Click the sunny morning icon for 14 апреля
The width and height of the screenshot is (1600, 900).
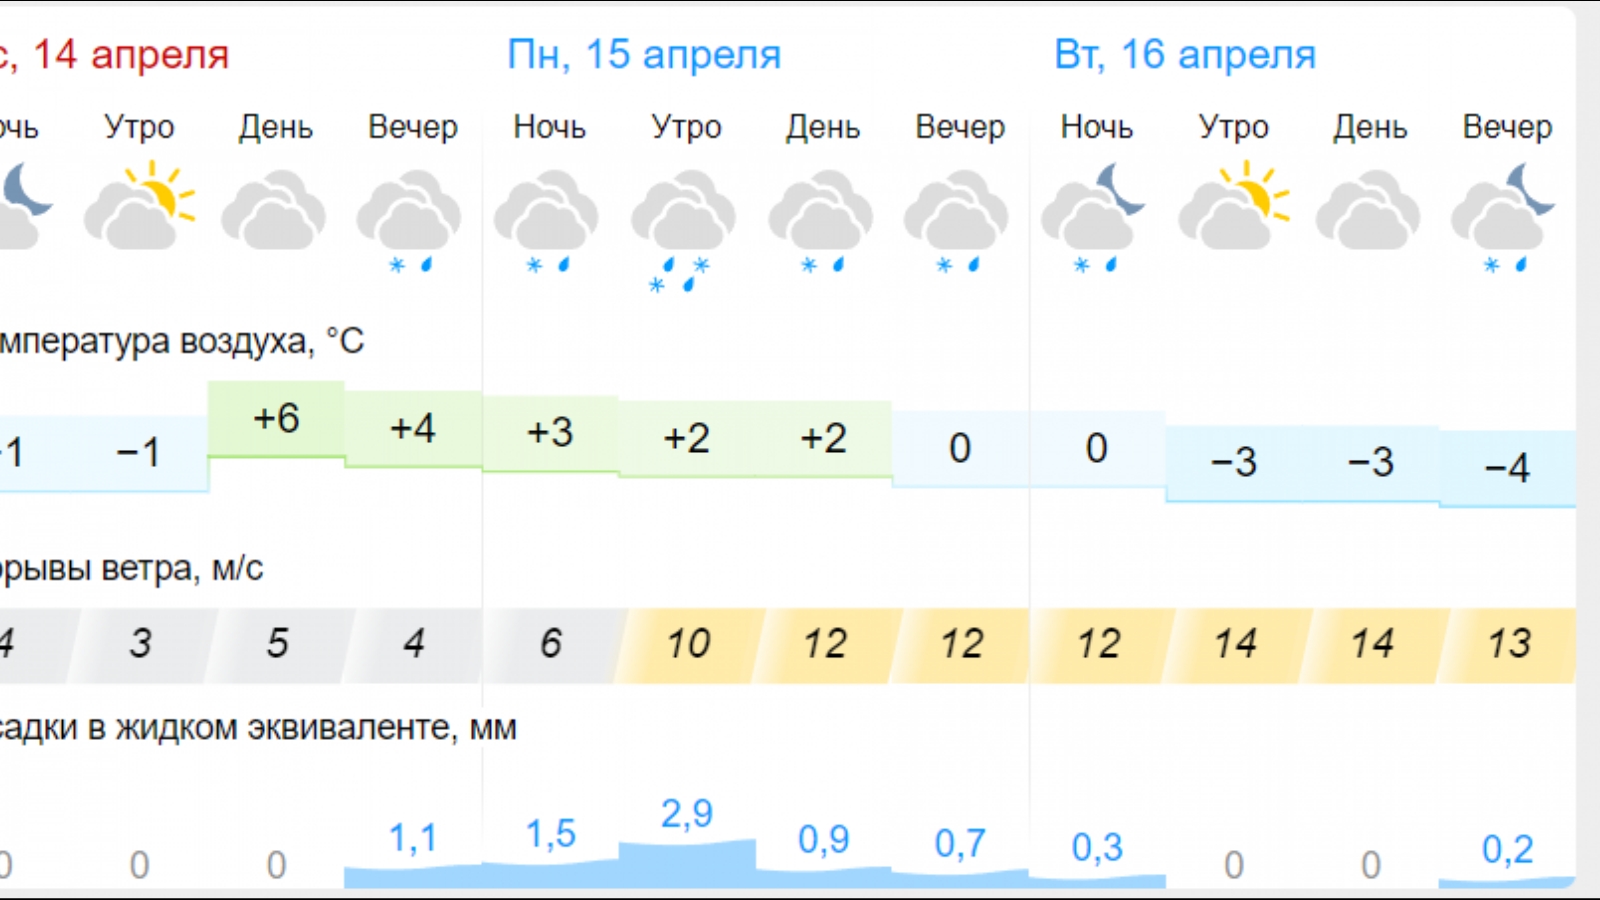pyautogui.click(x=139, y=207)
